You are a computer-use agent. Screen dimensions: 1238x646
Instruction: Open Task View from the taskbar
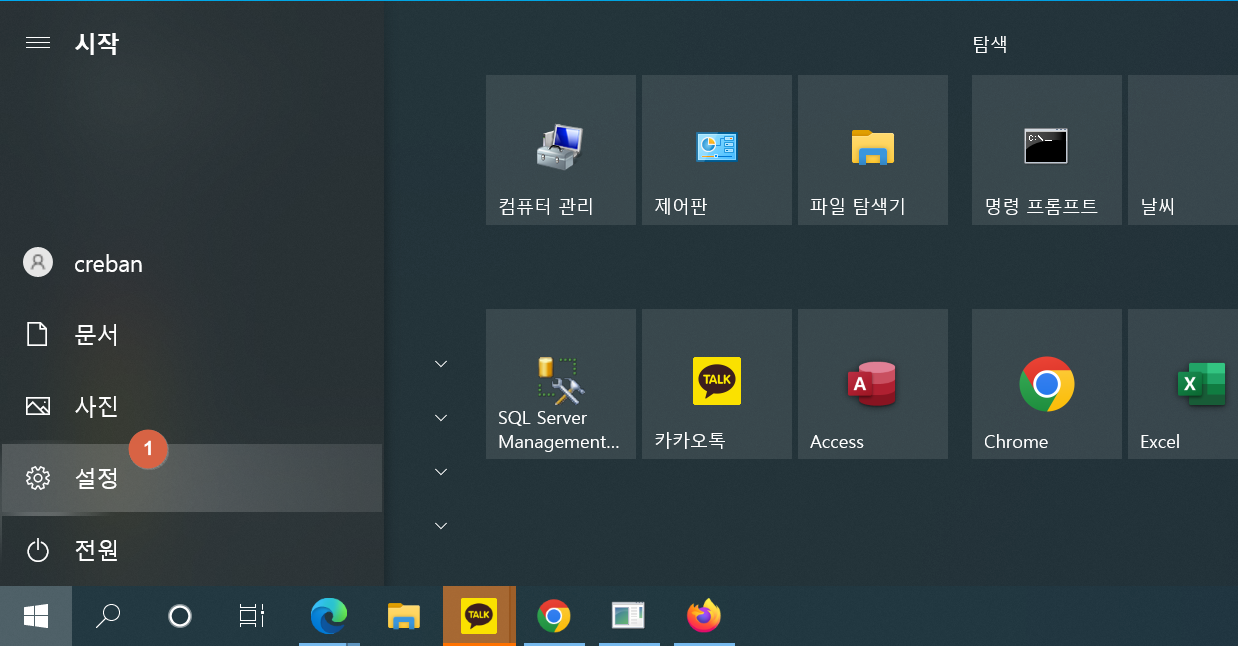(252, 616)
